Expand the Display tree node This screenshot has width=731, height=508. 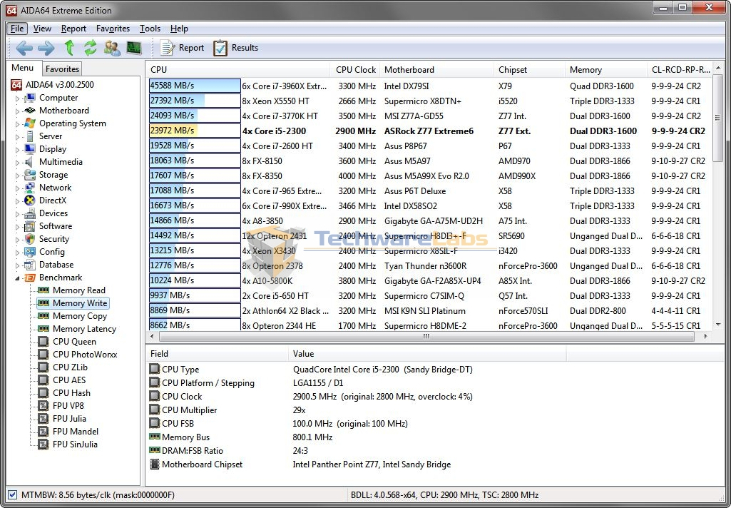pos(17,150)
